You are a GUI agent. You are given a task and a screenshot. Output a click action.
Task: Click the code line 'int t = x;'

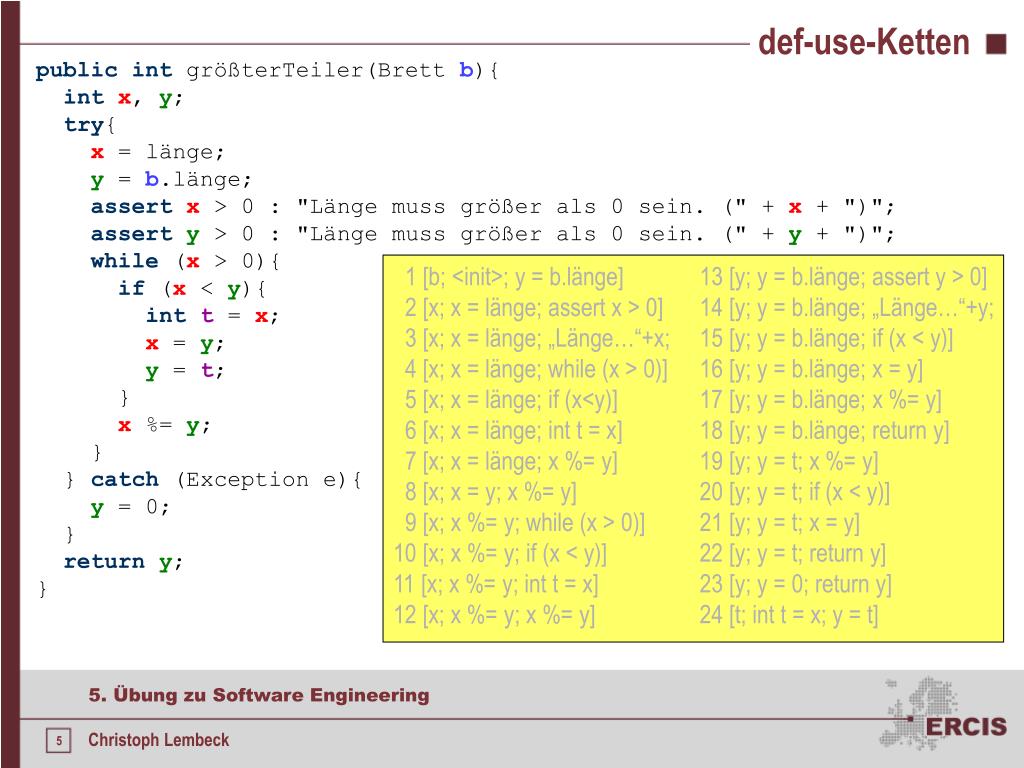pos(212,316)
